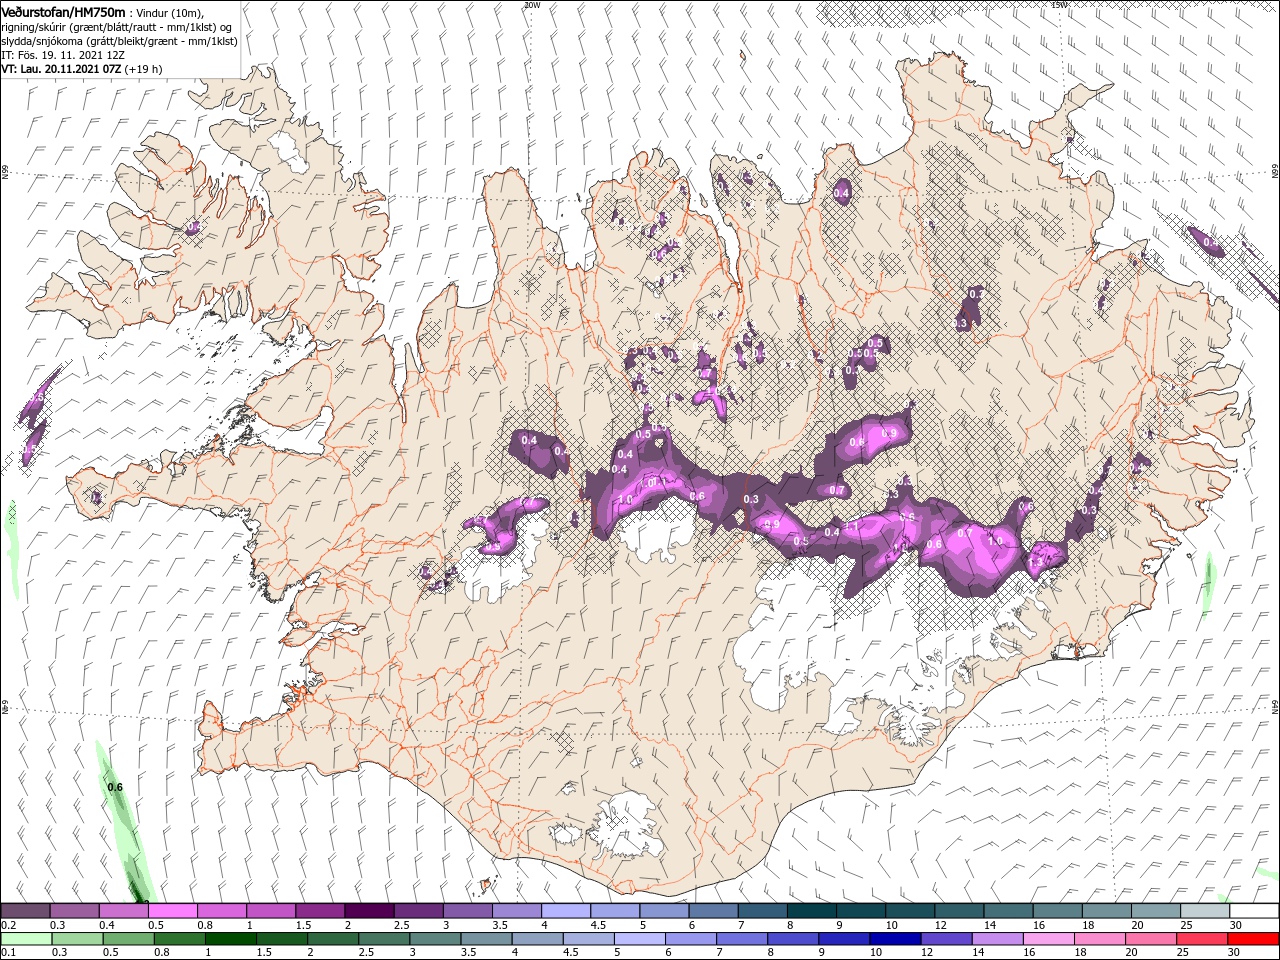Pick the 6–7 slate blue snow swatch

[x=713, y=911]
